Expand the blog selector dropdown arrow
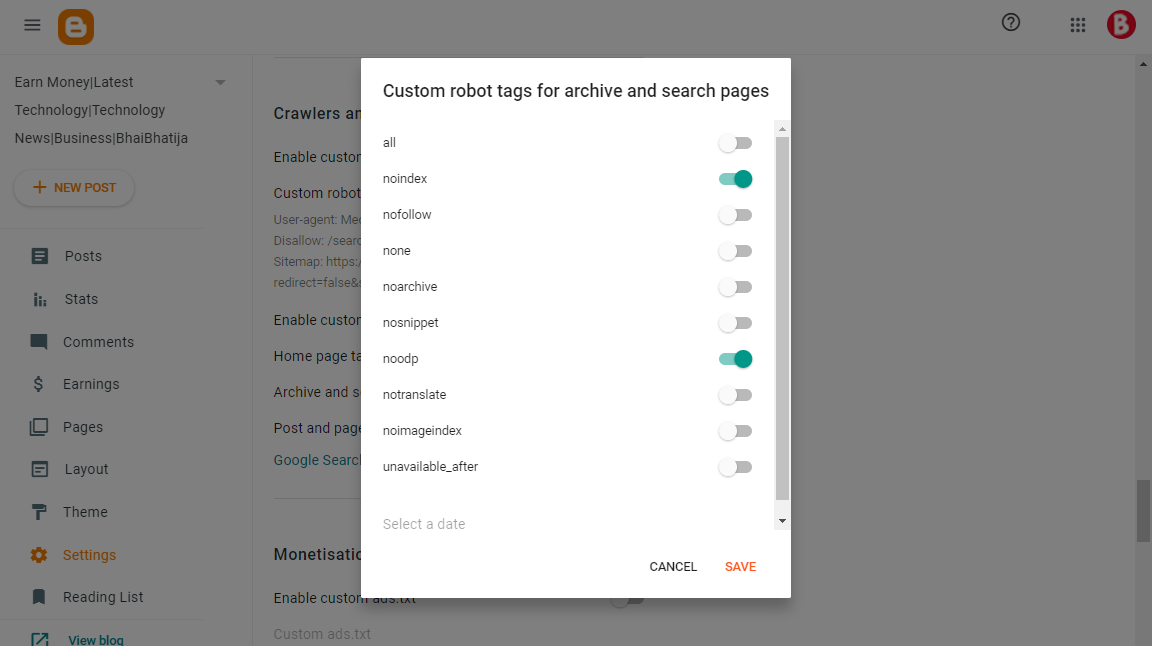 coord(220,82)
